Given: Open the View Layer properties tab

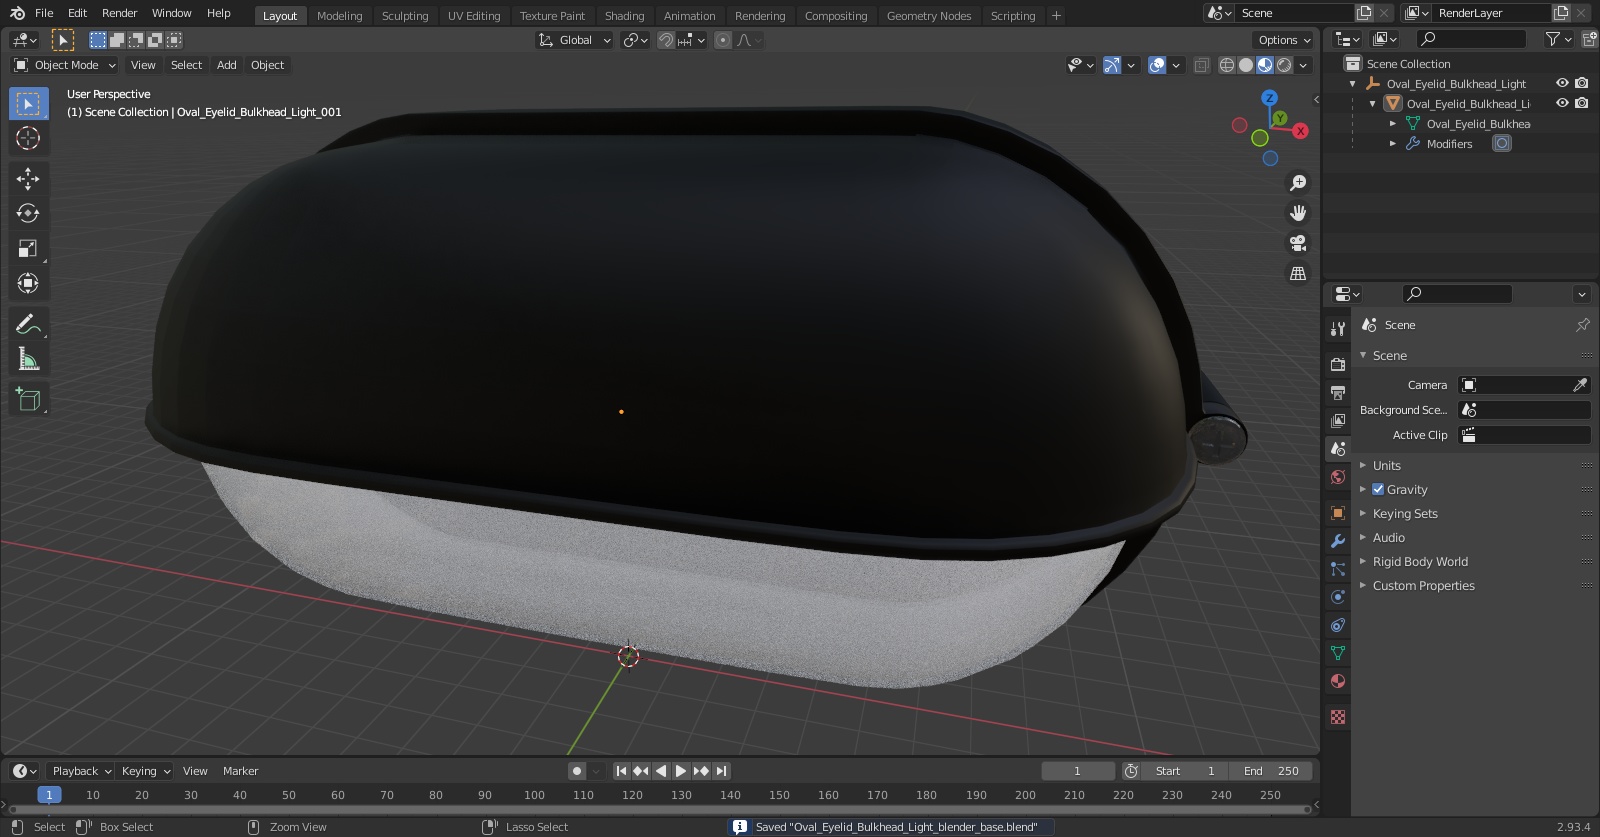Looking at the screenshot, I should [1338, 420].
